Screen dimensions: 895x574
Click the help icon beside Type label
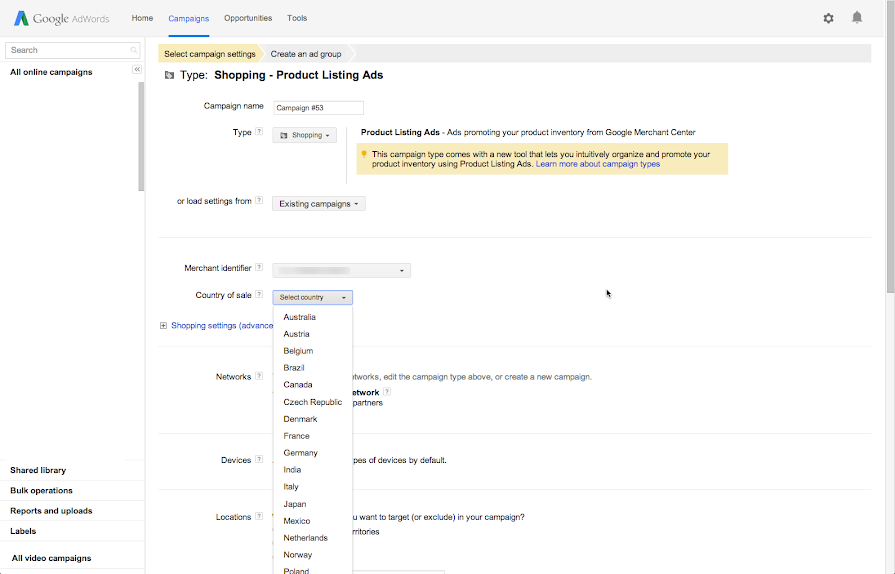click(259, 132)
